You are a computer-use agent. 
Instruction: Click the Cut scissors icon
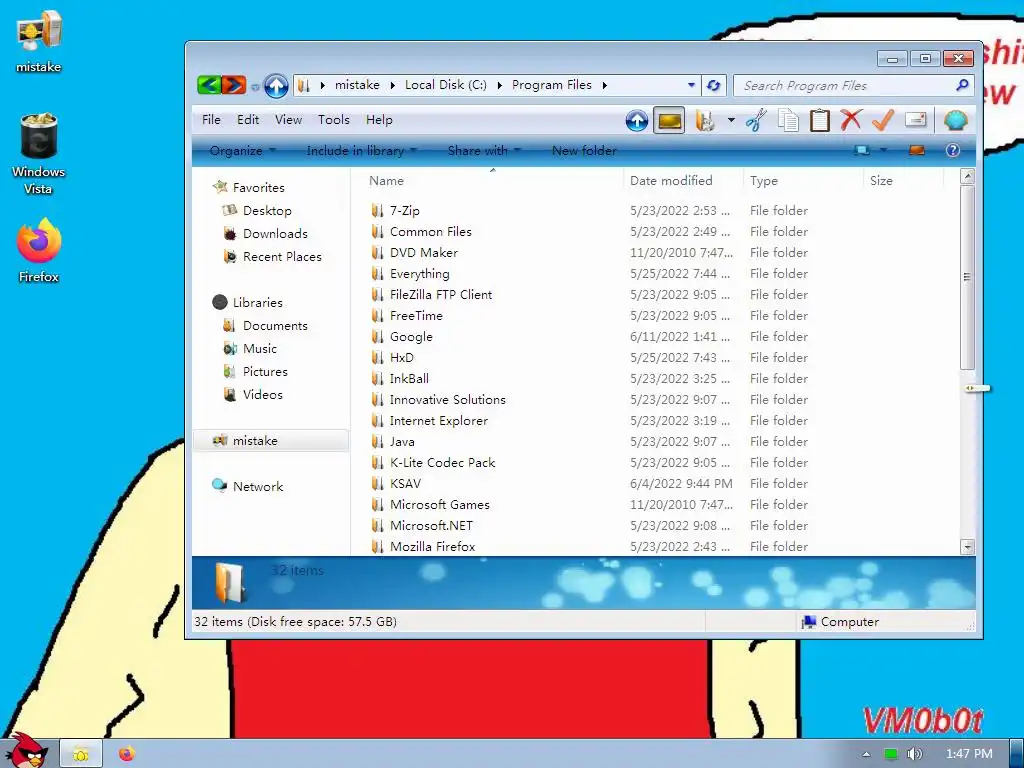(x=756, y=120)
